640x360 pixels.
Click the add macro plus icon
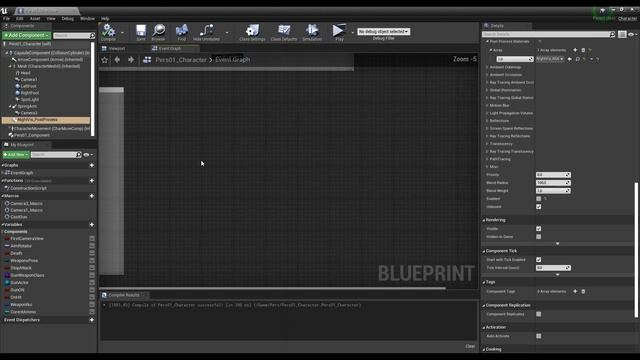91,196
